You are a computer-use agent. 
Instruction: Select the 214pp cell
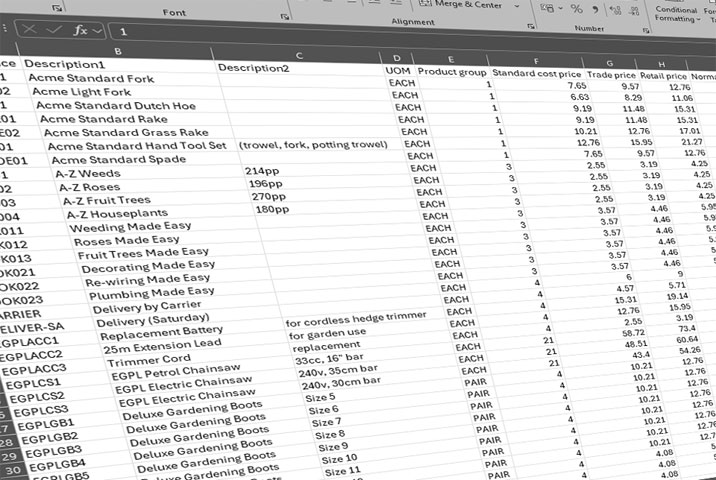click(262, 171)
